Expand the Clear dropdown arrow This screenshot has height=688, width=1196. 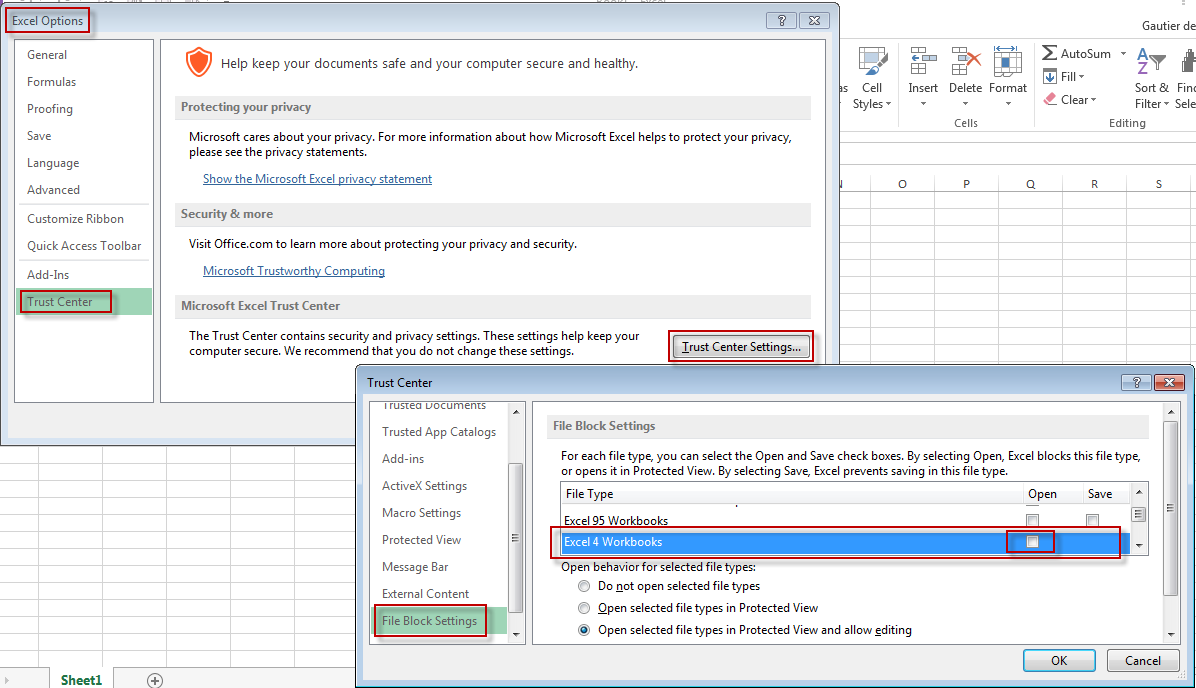[x=1093, y=100]
